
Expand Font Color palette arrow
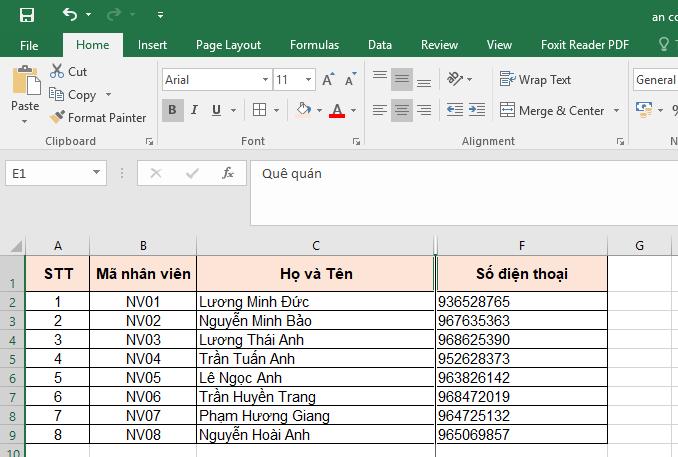tap(354, 111)
